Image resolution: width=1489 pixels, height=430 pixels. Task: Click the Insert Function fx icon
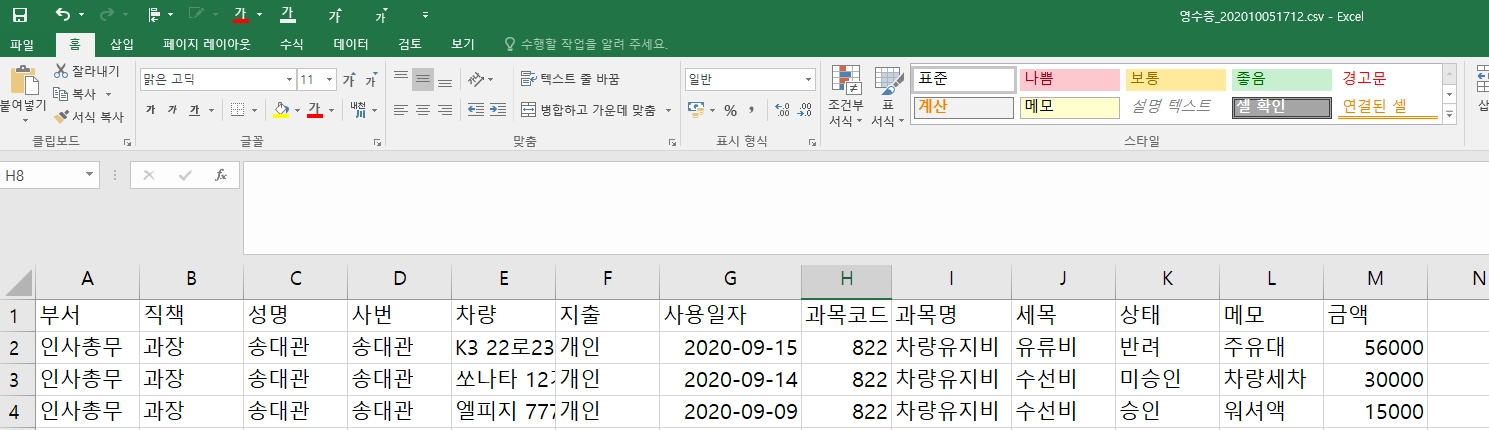pos(221,175)
